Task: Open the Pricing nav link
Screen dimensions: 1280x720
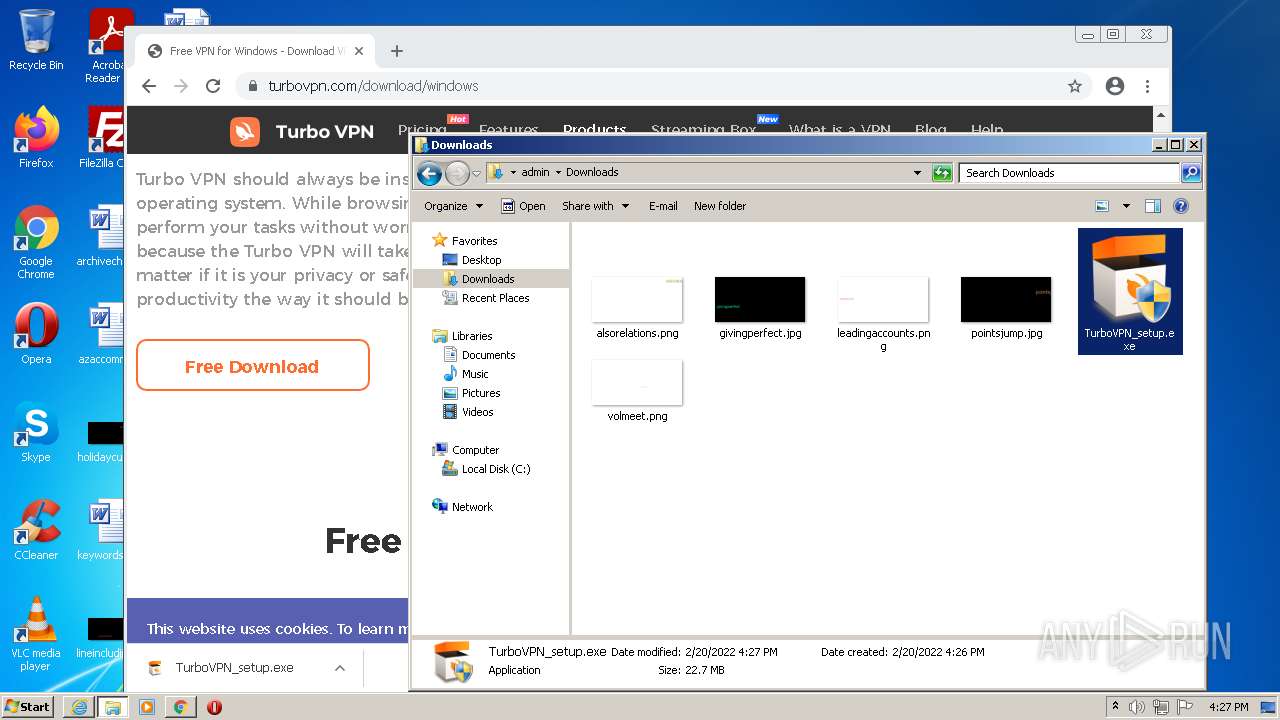Action: click(x=422, y=130)
